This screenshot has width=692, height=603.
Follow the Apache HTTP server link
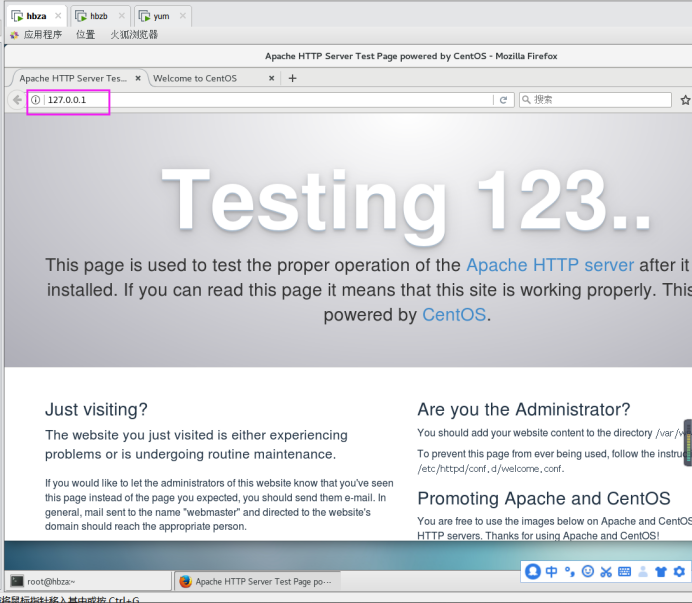[550, 265]
